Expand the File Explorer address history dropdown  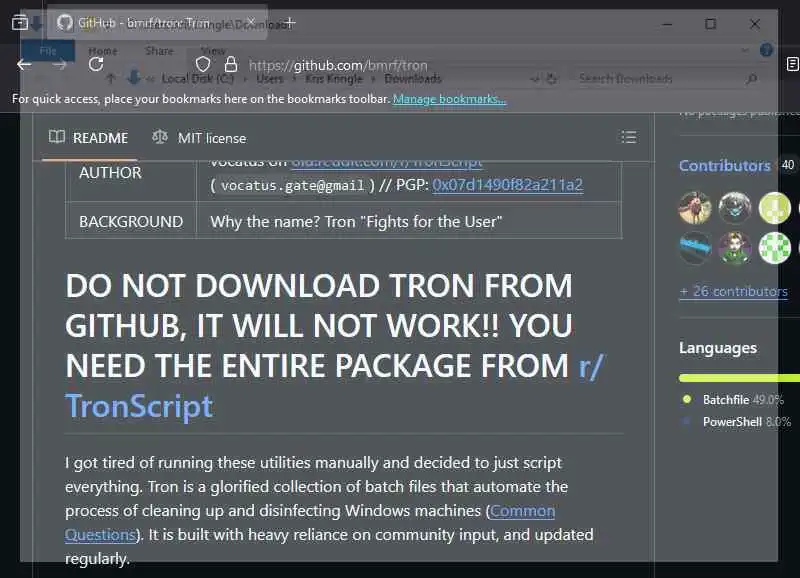(535, 79)
